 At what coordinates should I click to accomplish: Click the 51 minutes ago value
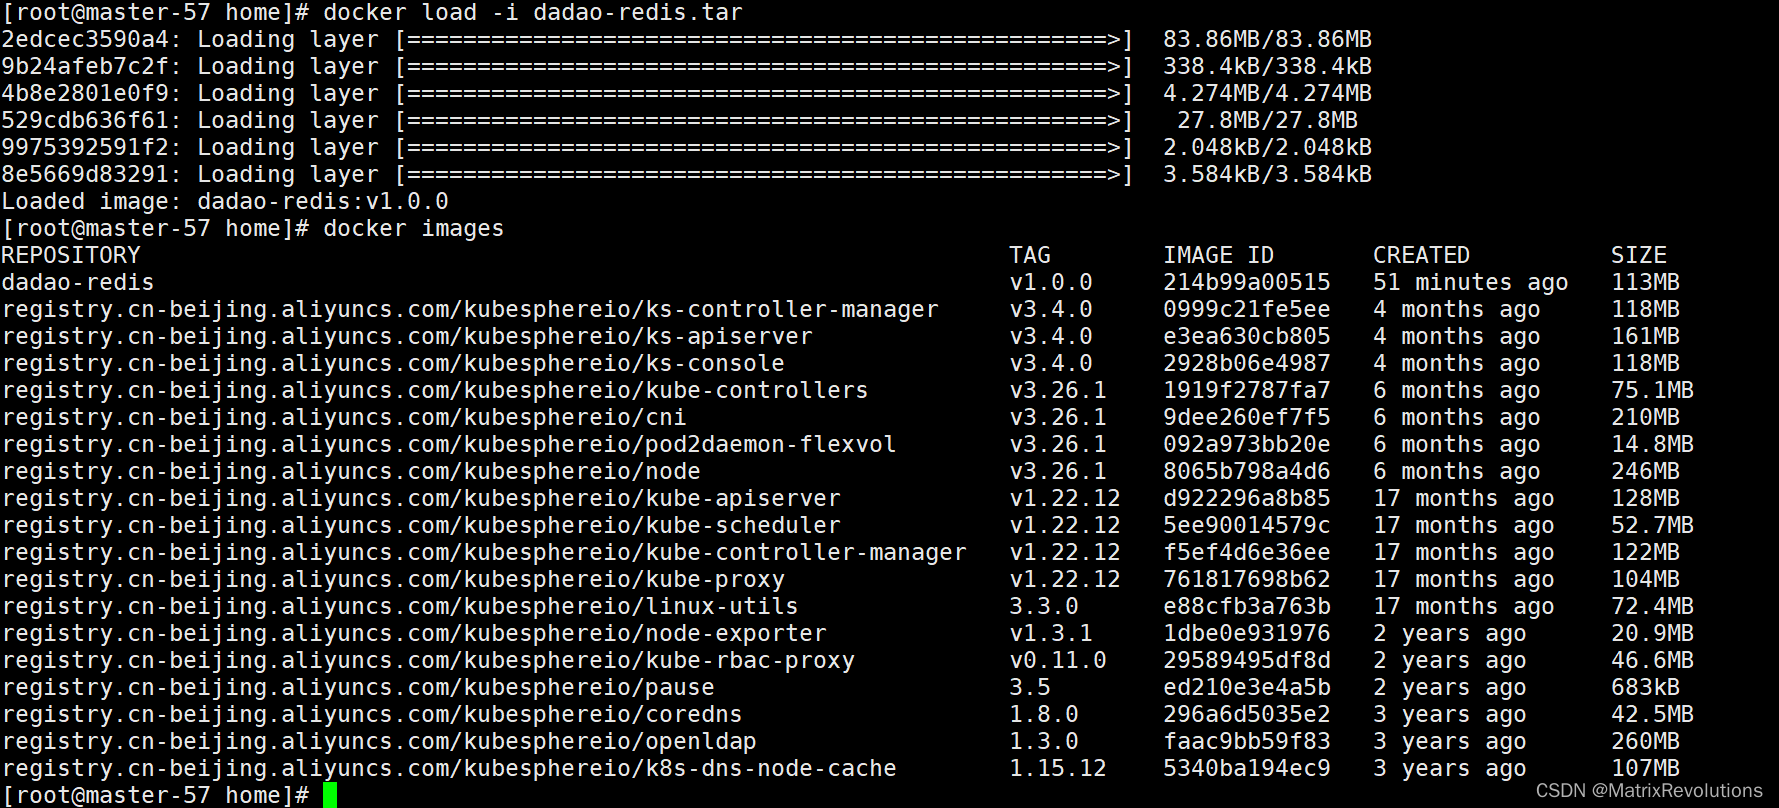1470,283
